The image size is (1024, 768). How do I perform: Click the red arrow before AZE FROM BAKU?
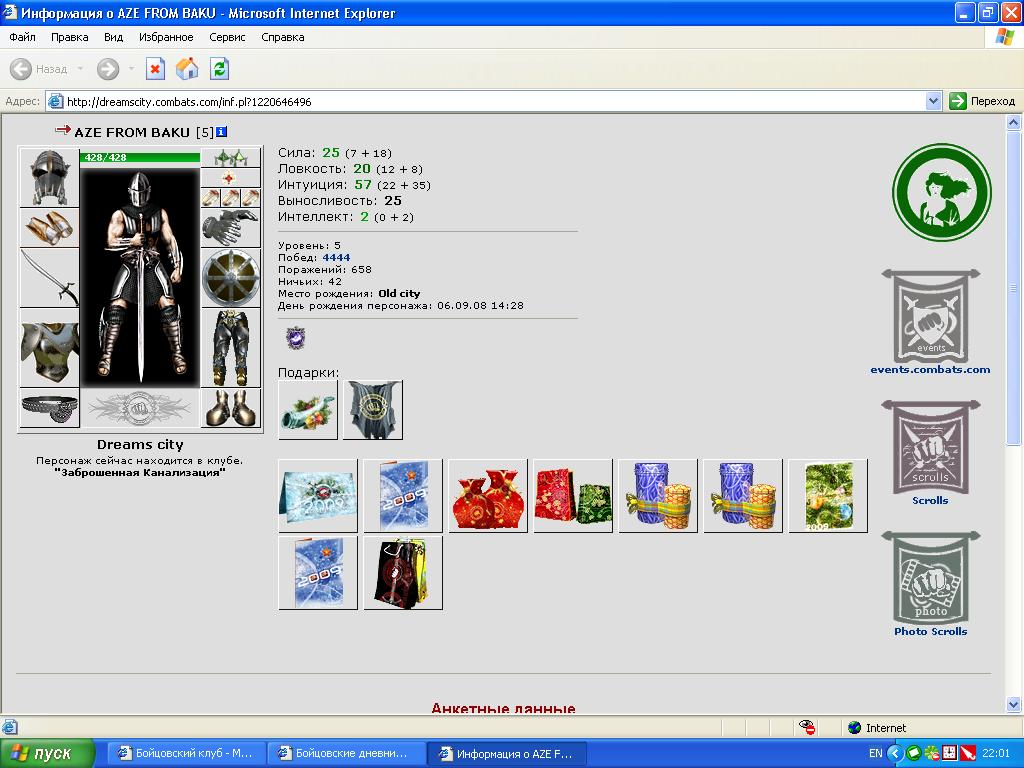coord(63,130)
